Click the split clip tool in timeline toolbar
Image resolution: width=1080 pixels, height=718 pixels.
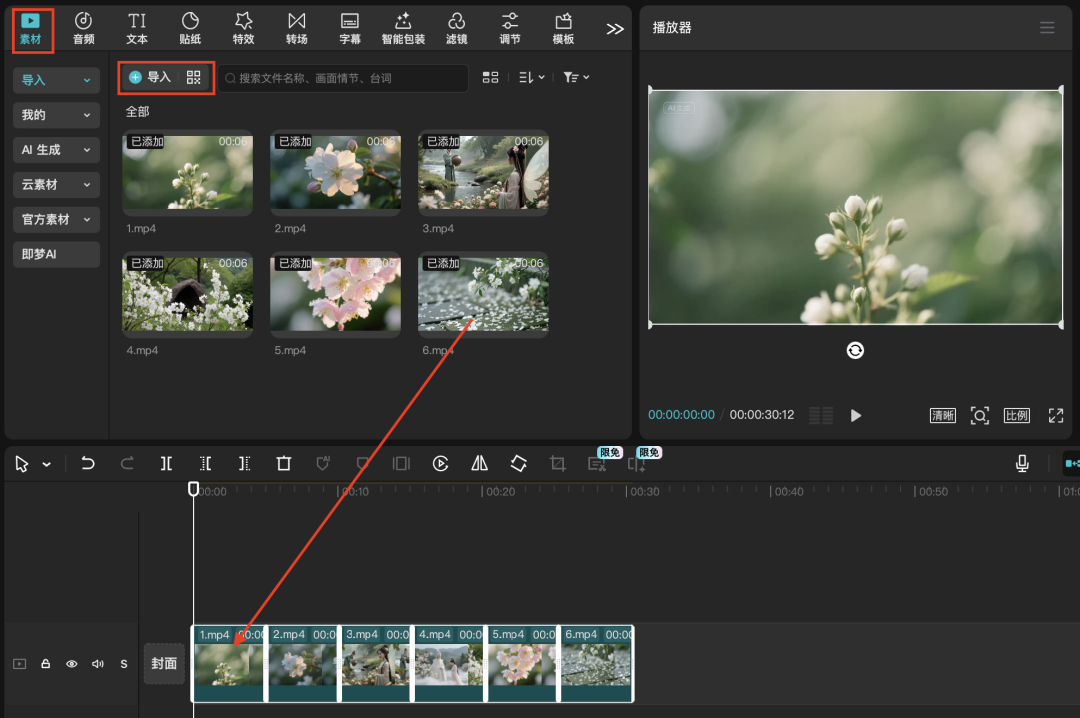[166, 464]
